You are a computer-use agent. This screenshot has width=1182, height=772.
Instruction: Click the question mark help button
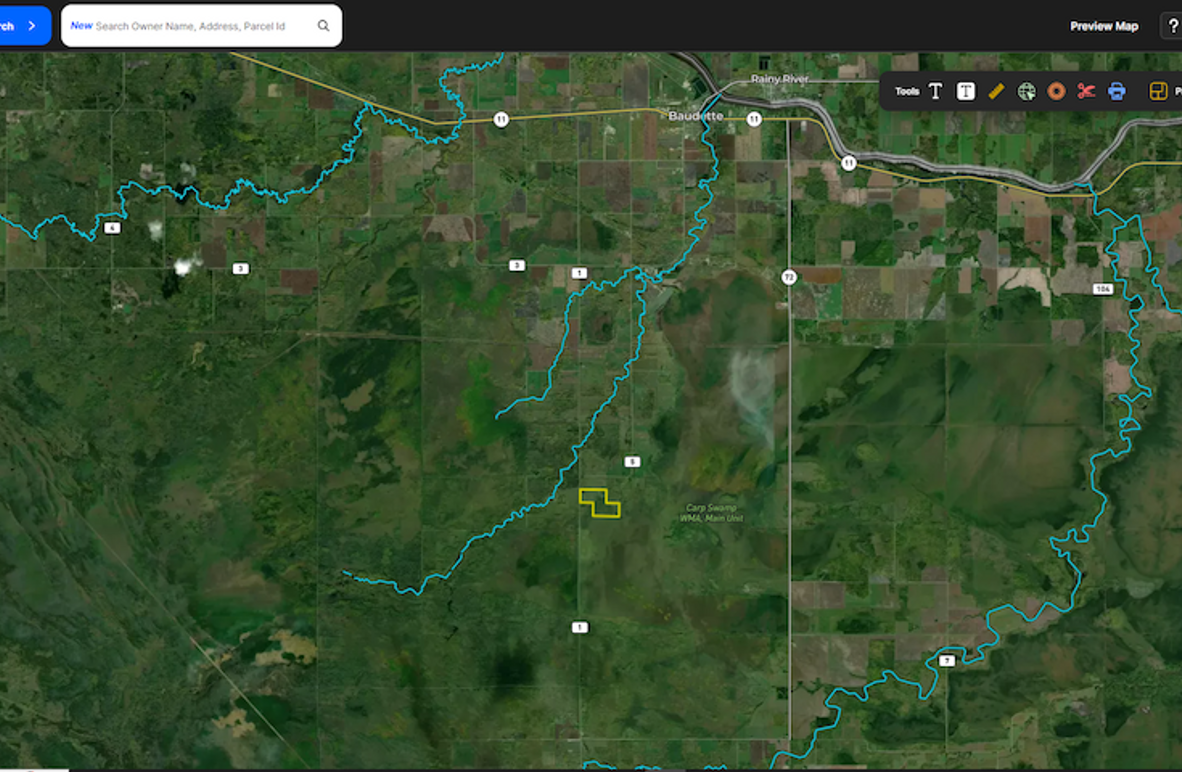pyautogui.click(x=1172, y=26)
